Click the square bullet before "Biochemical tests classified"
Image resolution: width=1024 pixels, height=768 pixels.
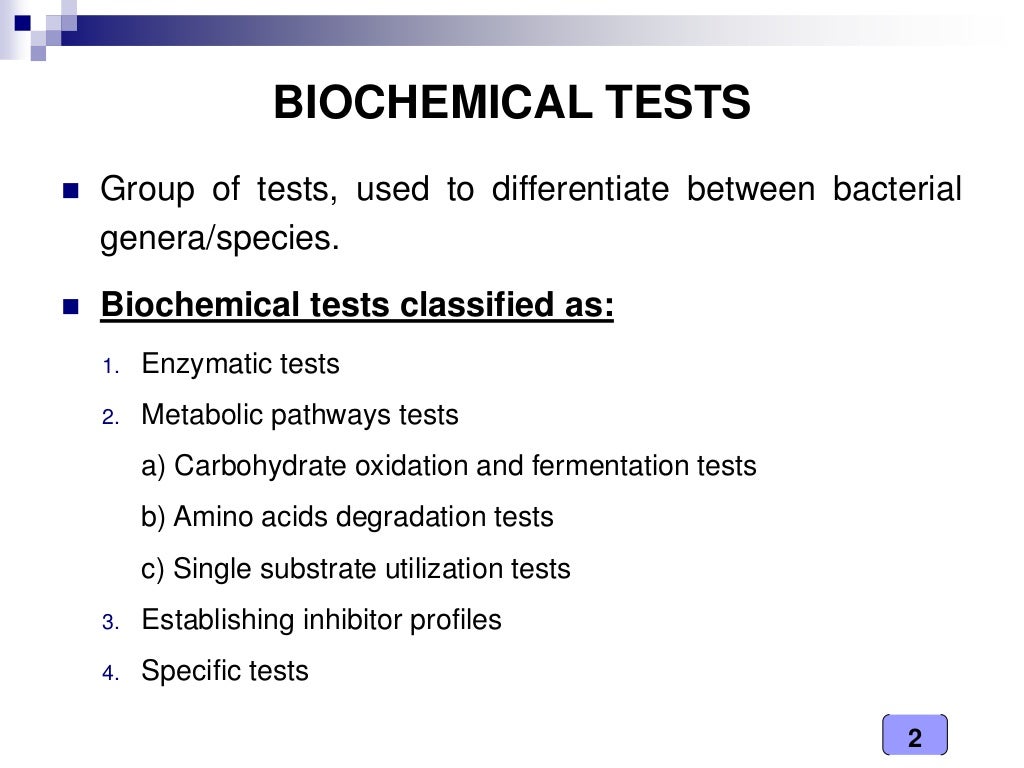[x=70, y=307]
